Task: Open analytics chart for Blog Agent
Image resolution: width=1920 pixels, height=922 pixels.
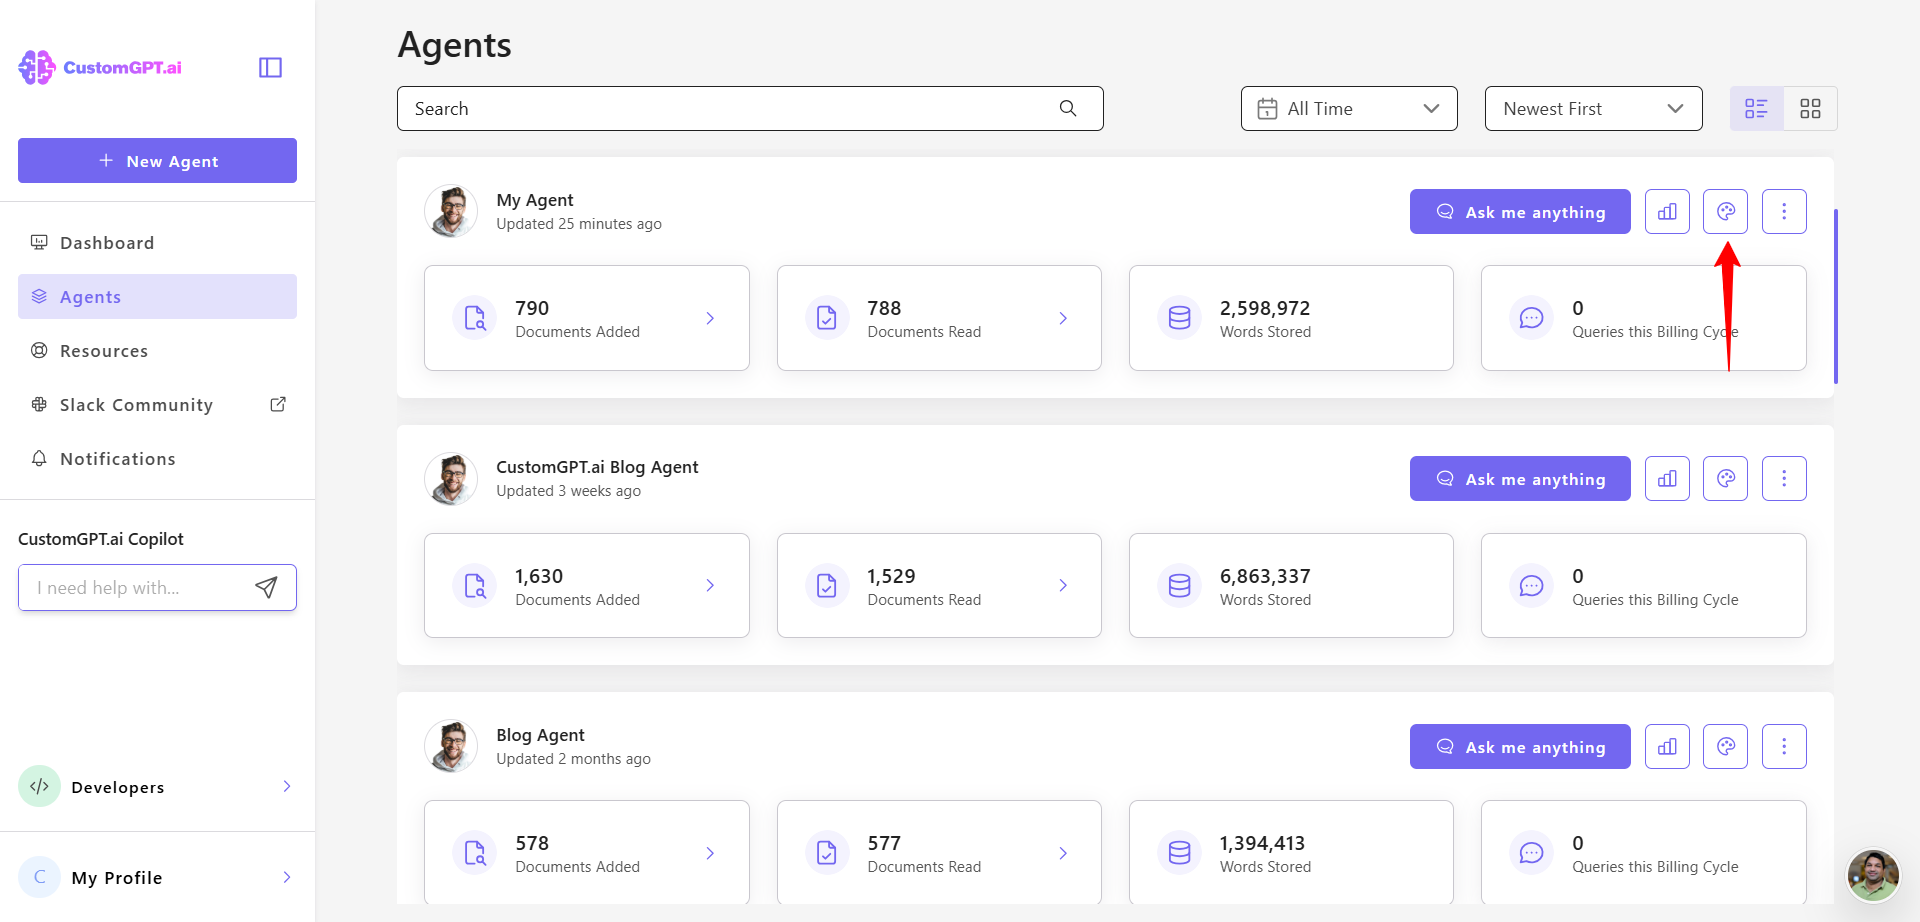Action: pyautogui.click(x=1667, y=747)
